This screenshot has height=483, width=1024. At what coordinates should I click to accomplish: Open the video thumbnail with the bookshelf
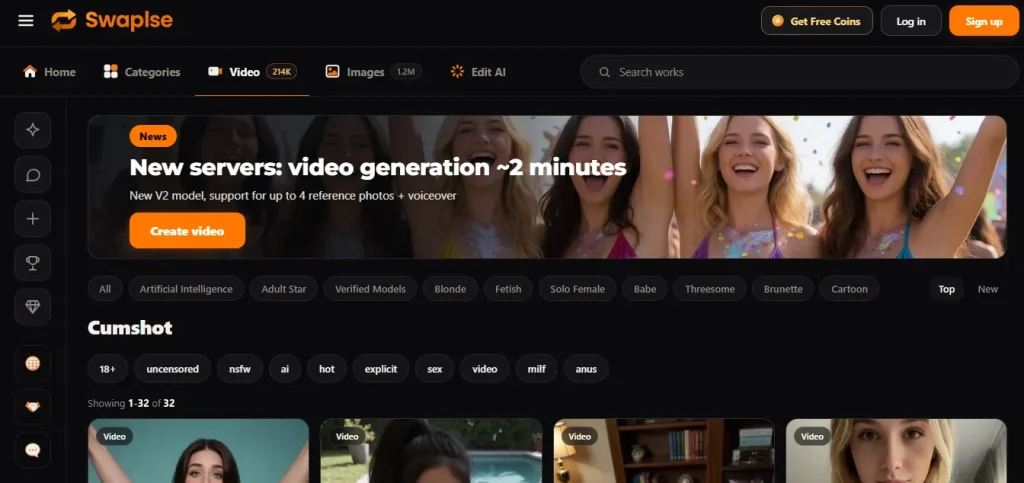coord(664,450)
